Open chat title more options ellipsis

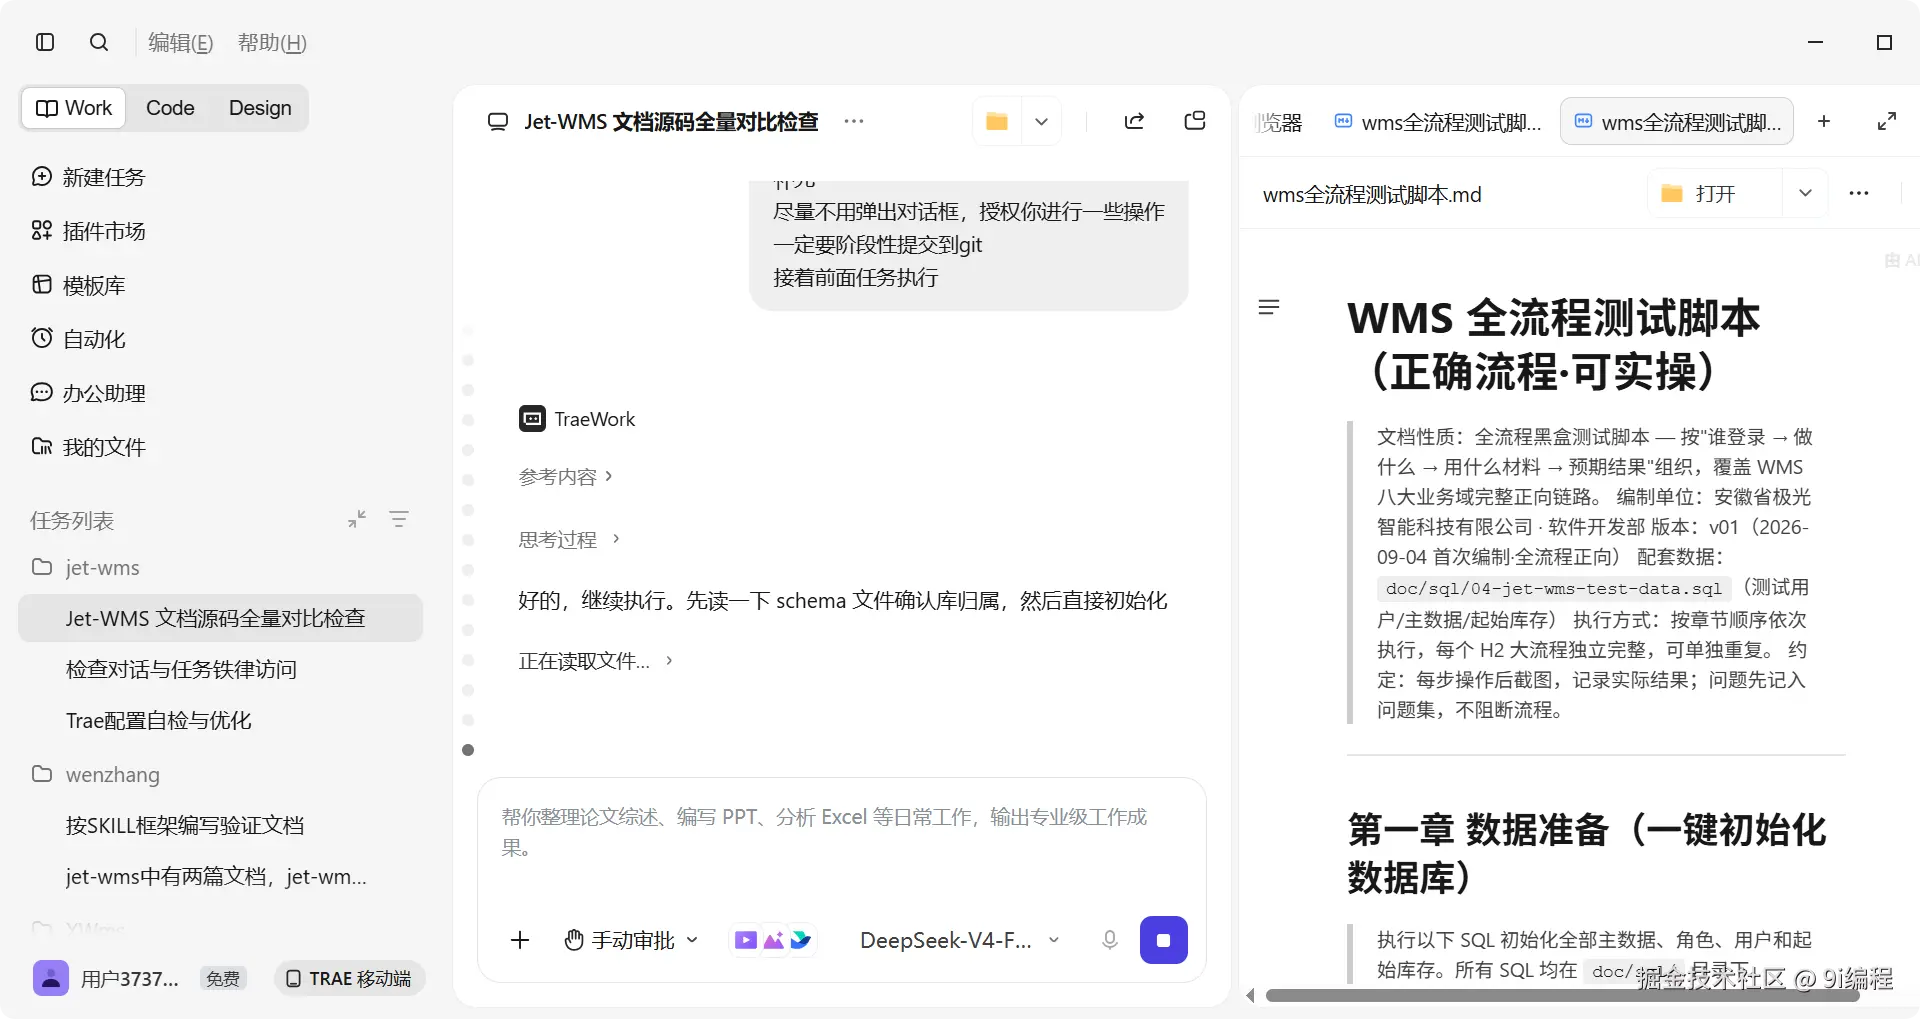coord(854,121)
